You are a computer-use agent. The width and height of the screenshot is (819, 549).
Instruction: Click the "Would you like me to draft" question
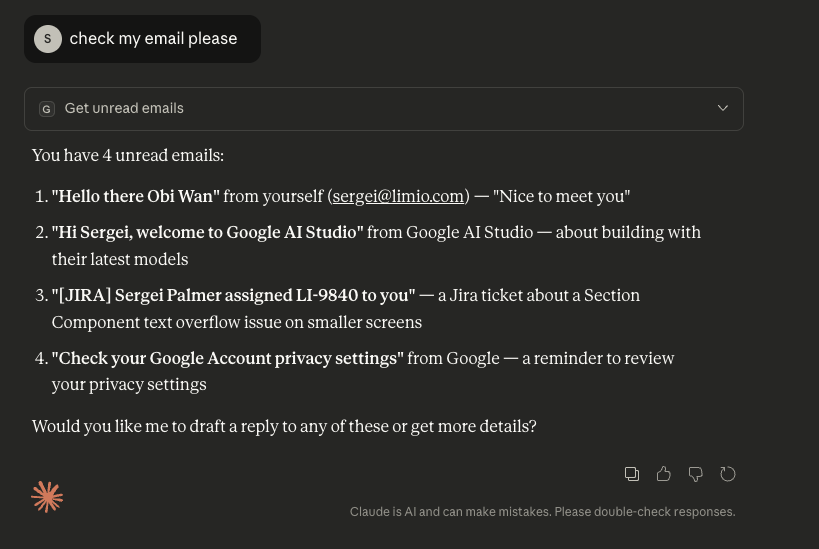pyautogui.click(x=284, y=427)
